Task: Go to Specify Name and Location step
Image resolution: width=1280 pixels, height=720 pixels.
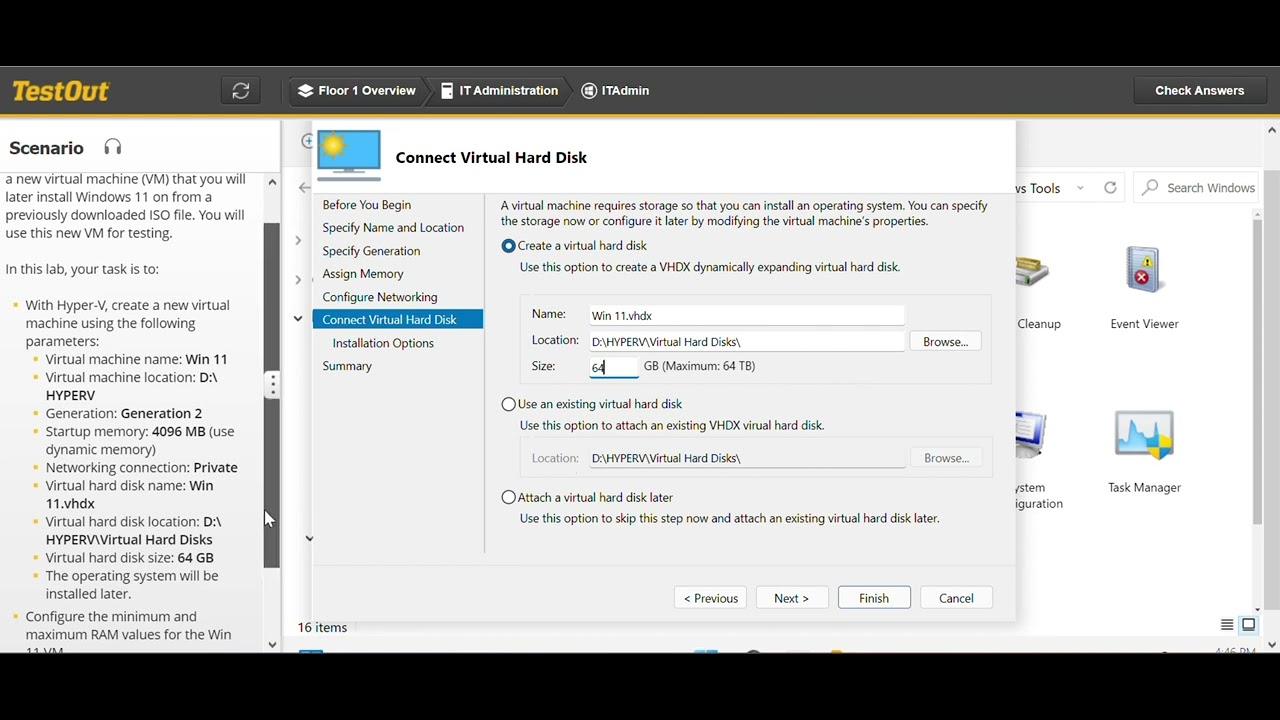Action: click(393, 228)
